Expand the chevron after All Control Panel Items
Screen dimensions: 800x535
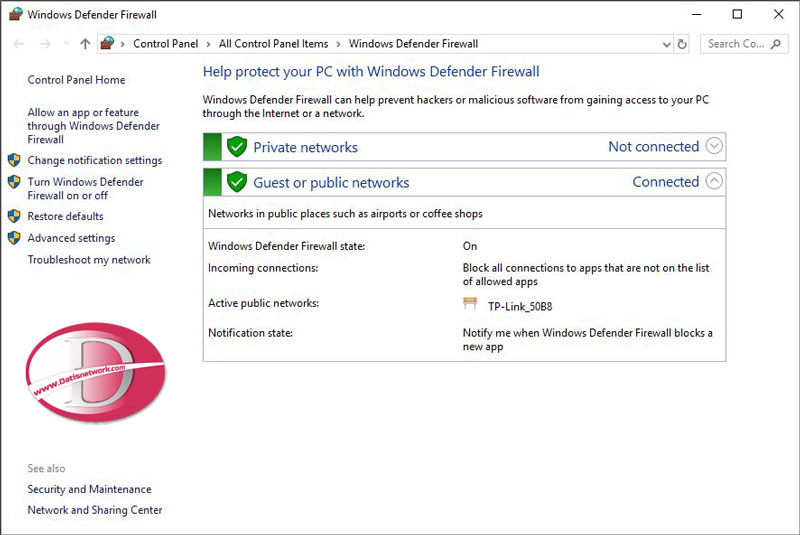click(x=338, y=44)
